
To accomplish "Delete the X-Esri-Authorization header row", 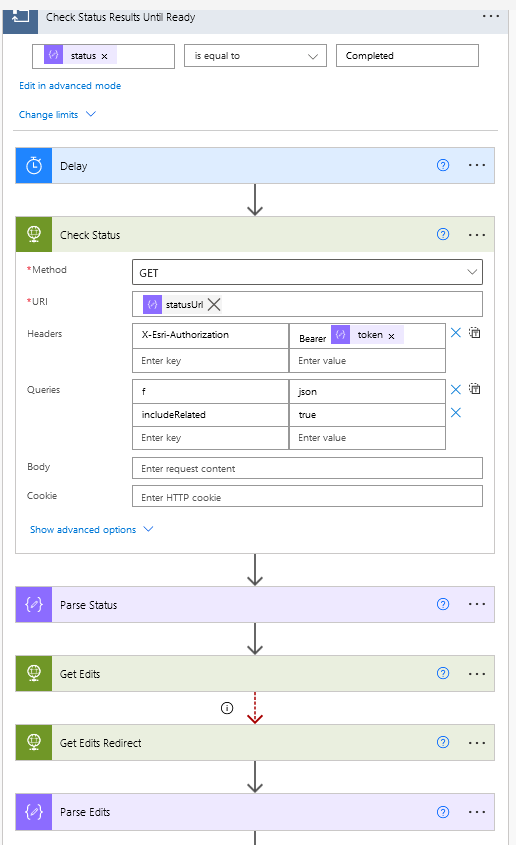I will tap(456, 333).
